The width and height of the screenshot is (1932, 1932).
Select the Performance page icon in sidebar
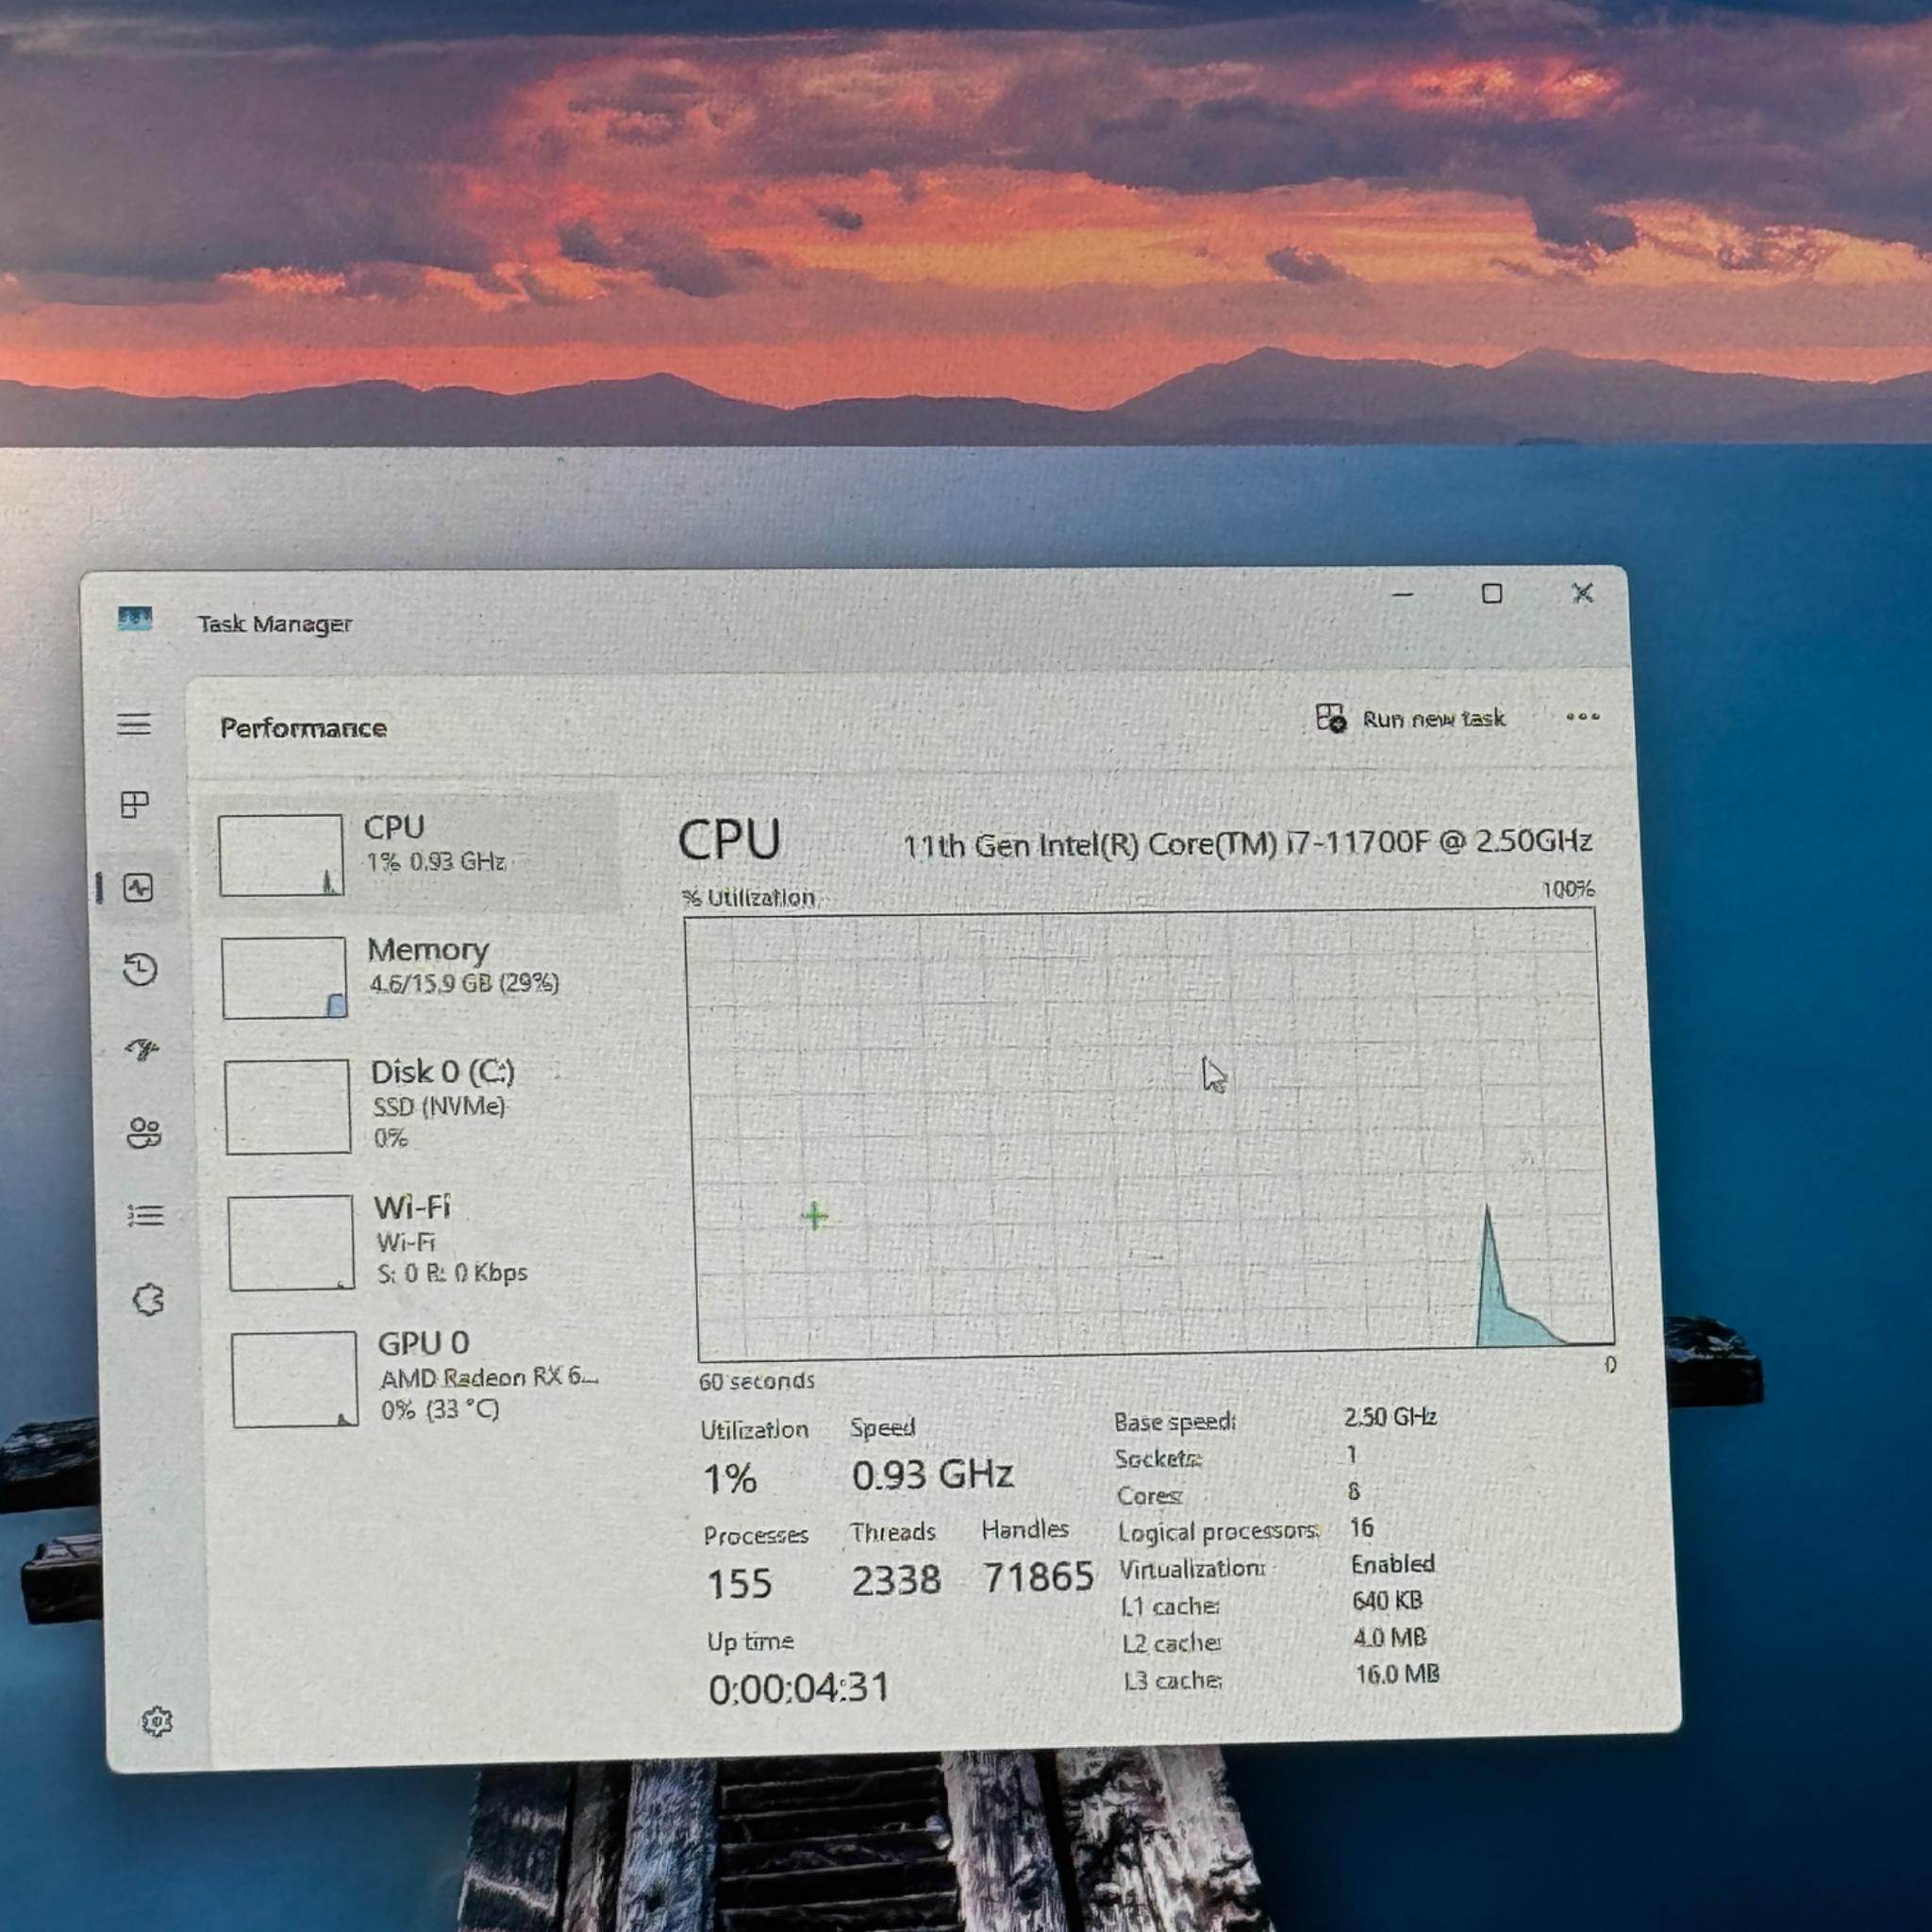pyautogui.click(x=138, y=887)
